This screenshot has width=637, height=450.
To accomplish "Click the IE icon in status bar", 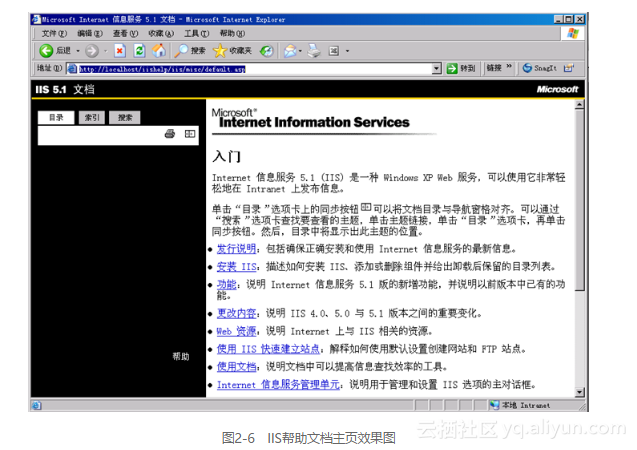I will [x=37, y=405].
